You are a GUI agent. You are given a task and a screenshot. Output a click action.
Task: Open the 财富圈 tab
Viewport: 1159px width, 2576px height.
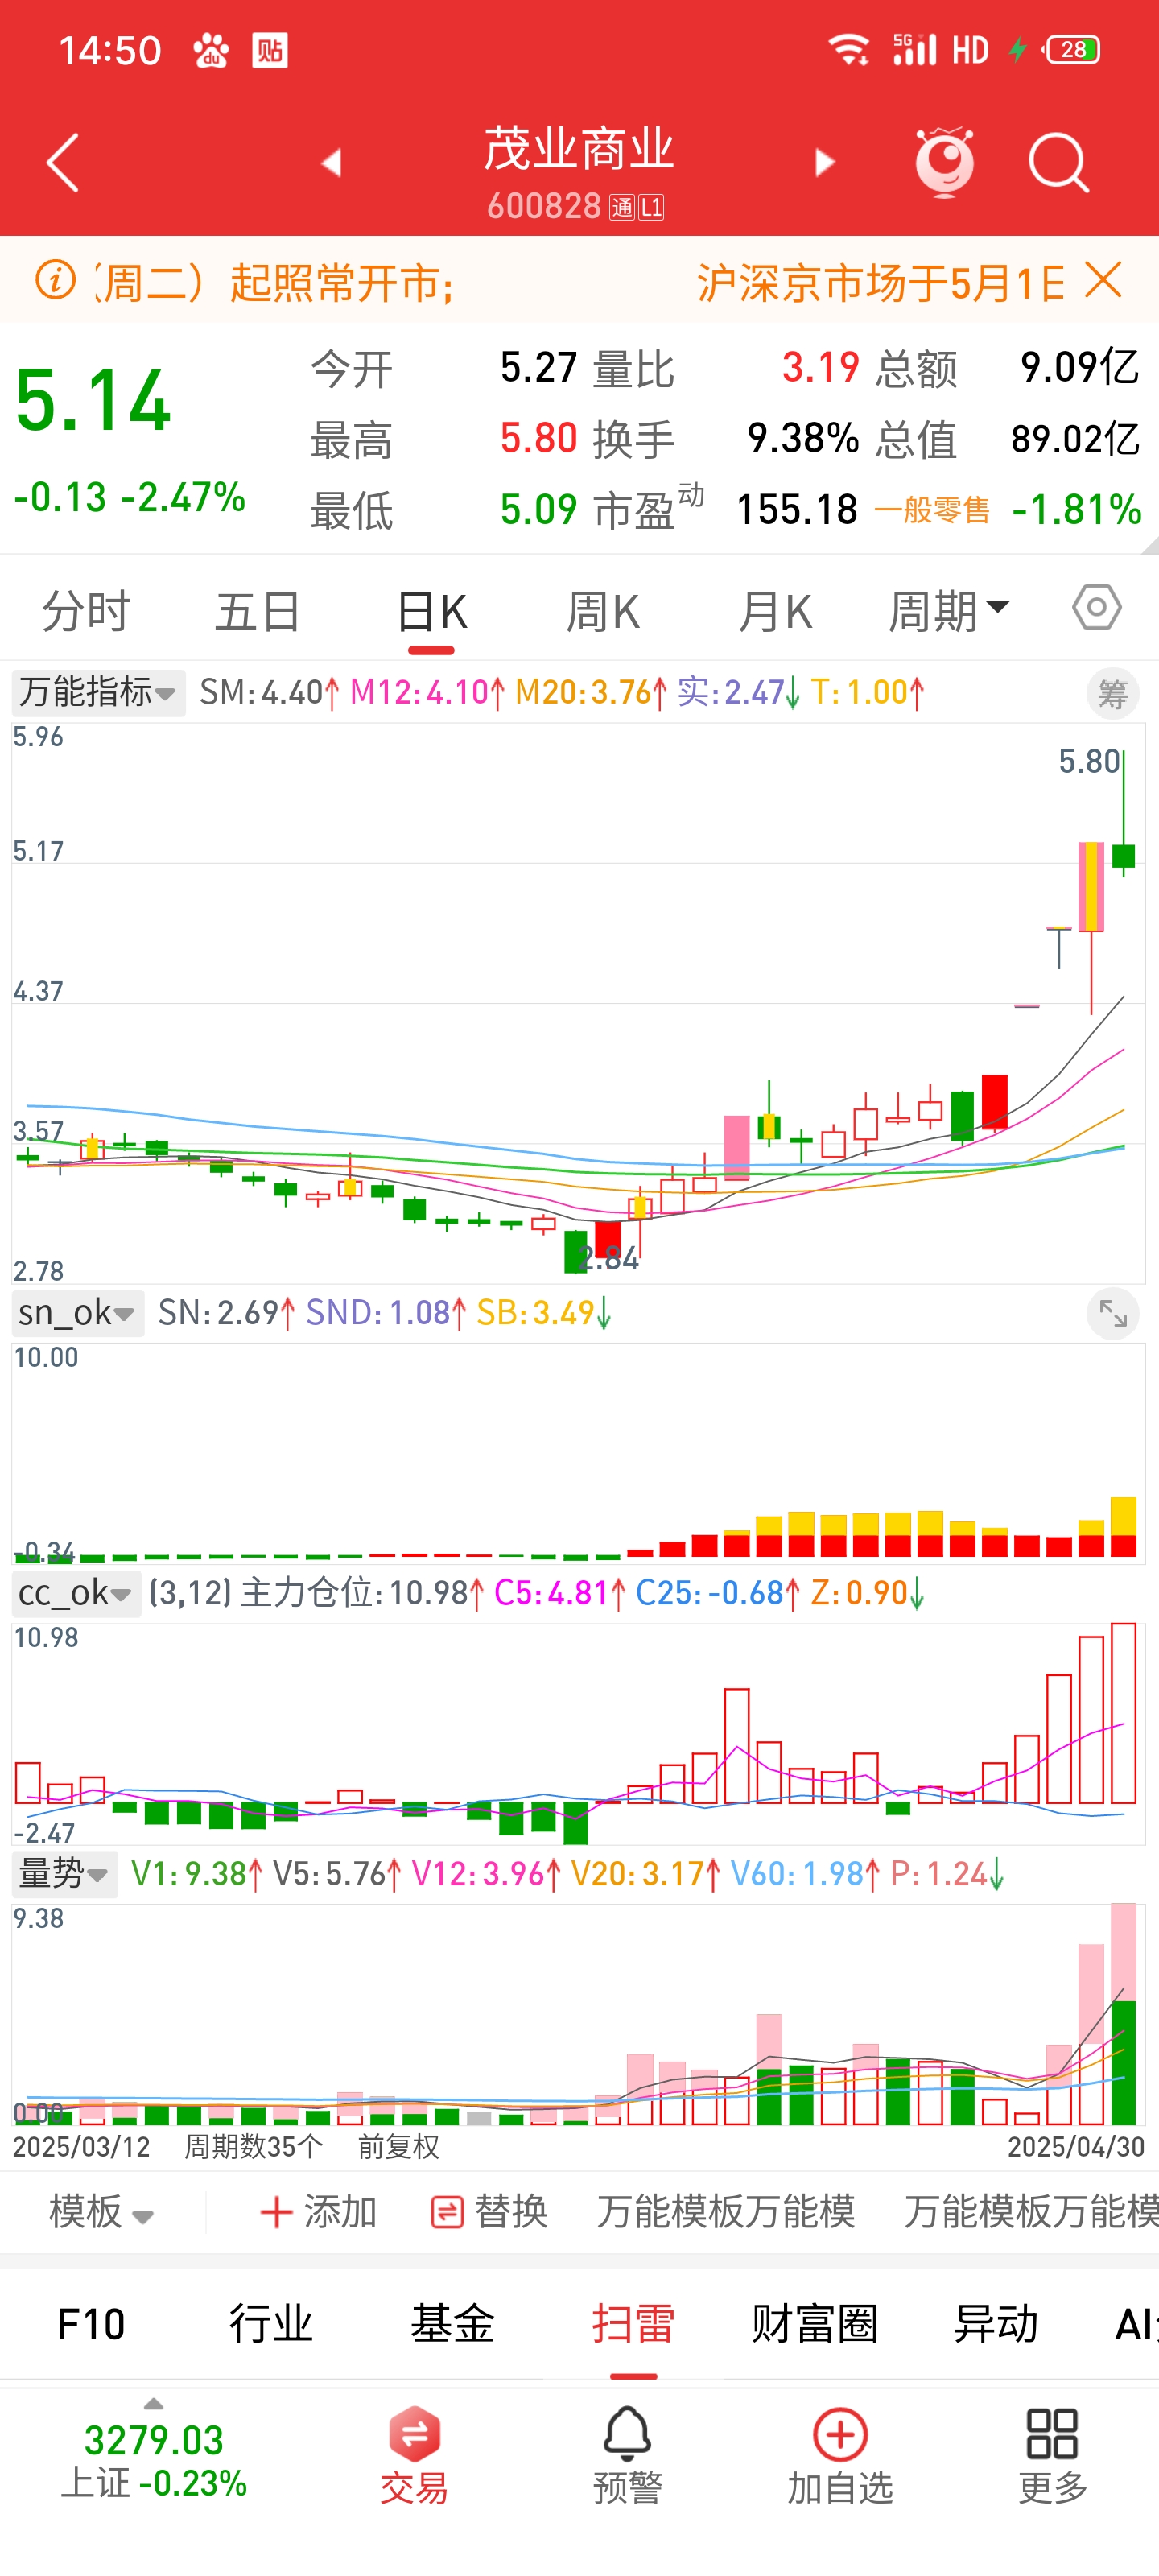click(814, 2323)
